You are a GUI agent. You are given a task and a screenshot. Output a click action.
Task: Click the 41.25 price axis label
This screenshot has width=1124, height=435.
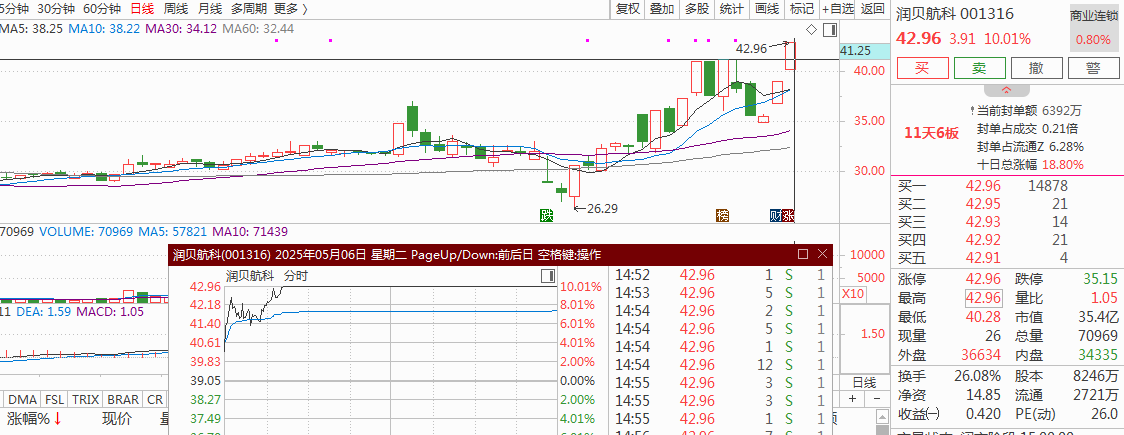865,51
